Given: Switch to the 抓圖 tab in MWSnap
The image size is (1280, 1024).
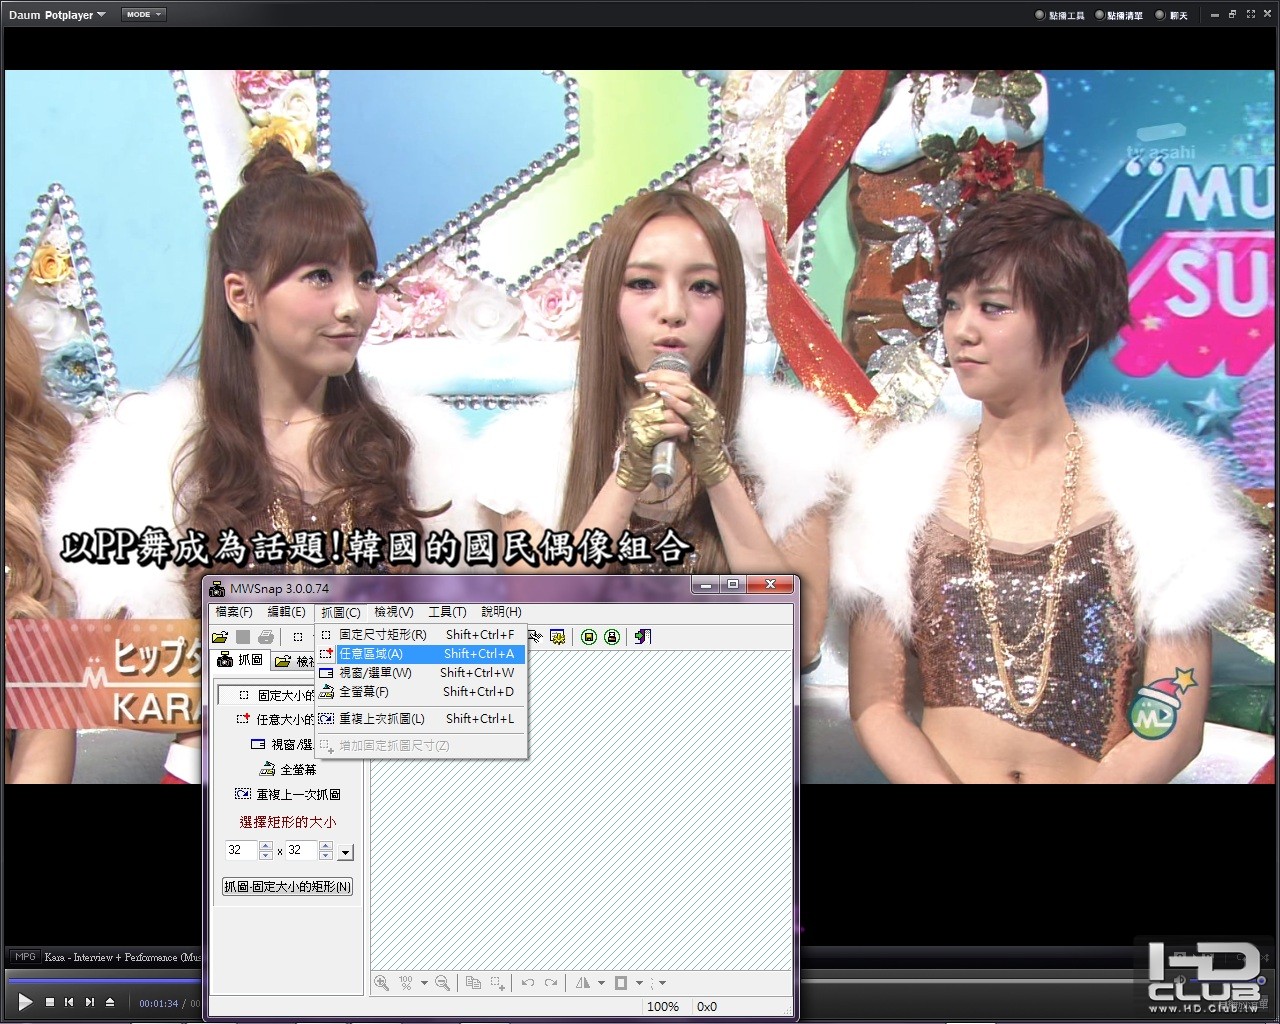Looking at the screenshot, I should tap(241, 660).
